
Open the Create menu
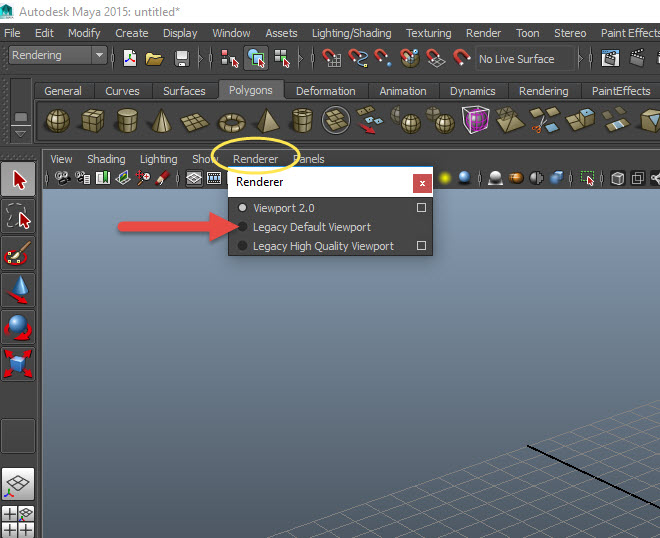click(x=132, y=33)
